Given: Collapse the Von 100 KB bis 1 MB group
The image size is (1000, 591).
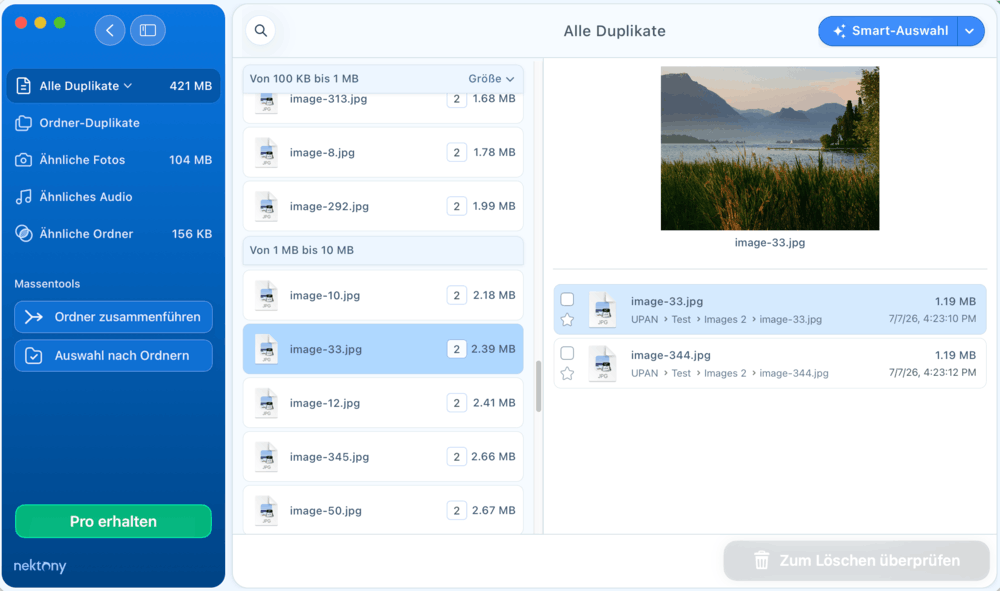Looking at the screenshot, I should click(x=383, y=78).
